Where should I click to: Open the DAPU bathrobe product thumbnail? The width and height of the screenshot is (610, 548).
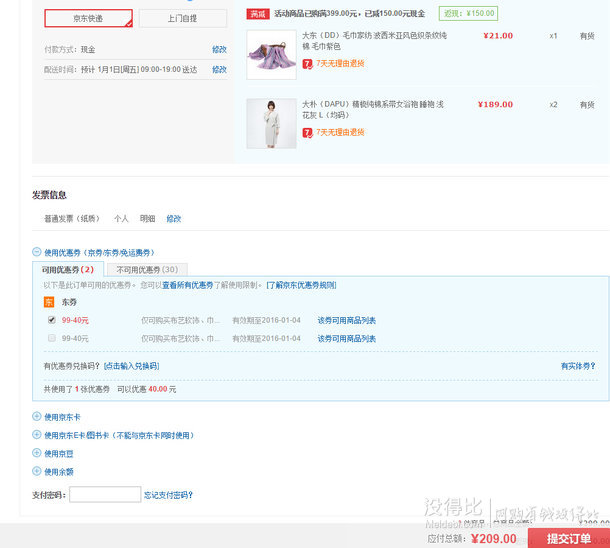click(272, 123)
